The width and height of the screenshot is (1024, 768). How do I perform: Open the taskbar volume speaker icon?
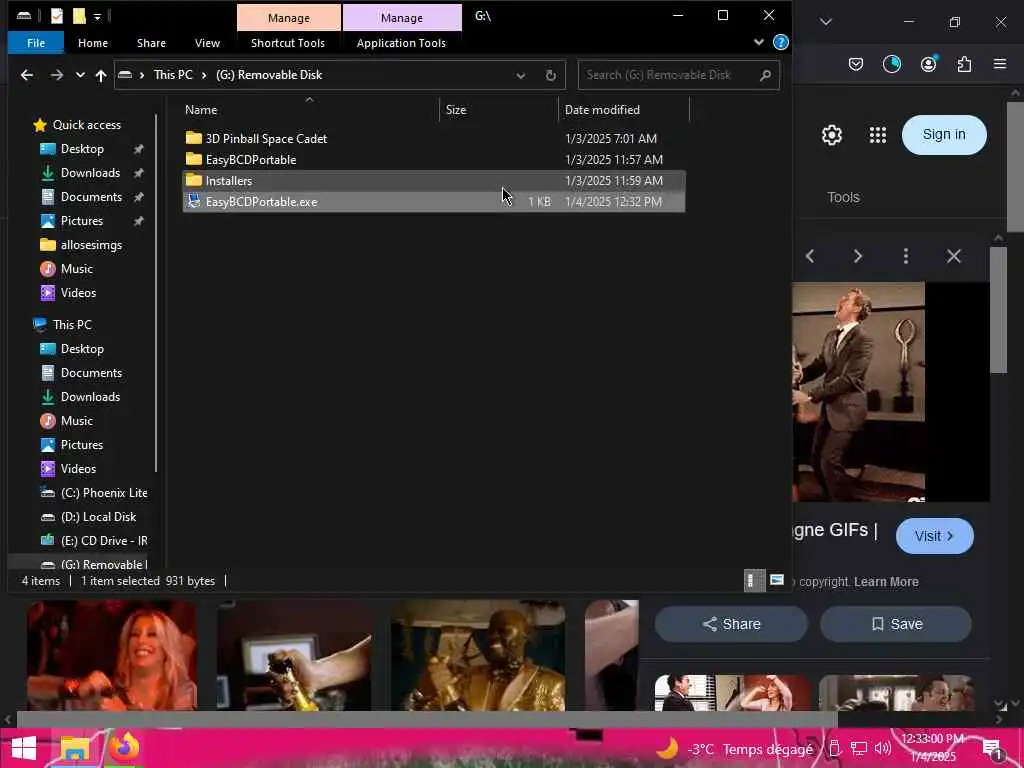(x=882, y=748)
